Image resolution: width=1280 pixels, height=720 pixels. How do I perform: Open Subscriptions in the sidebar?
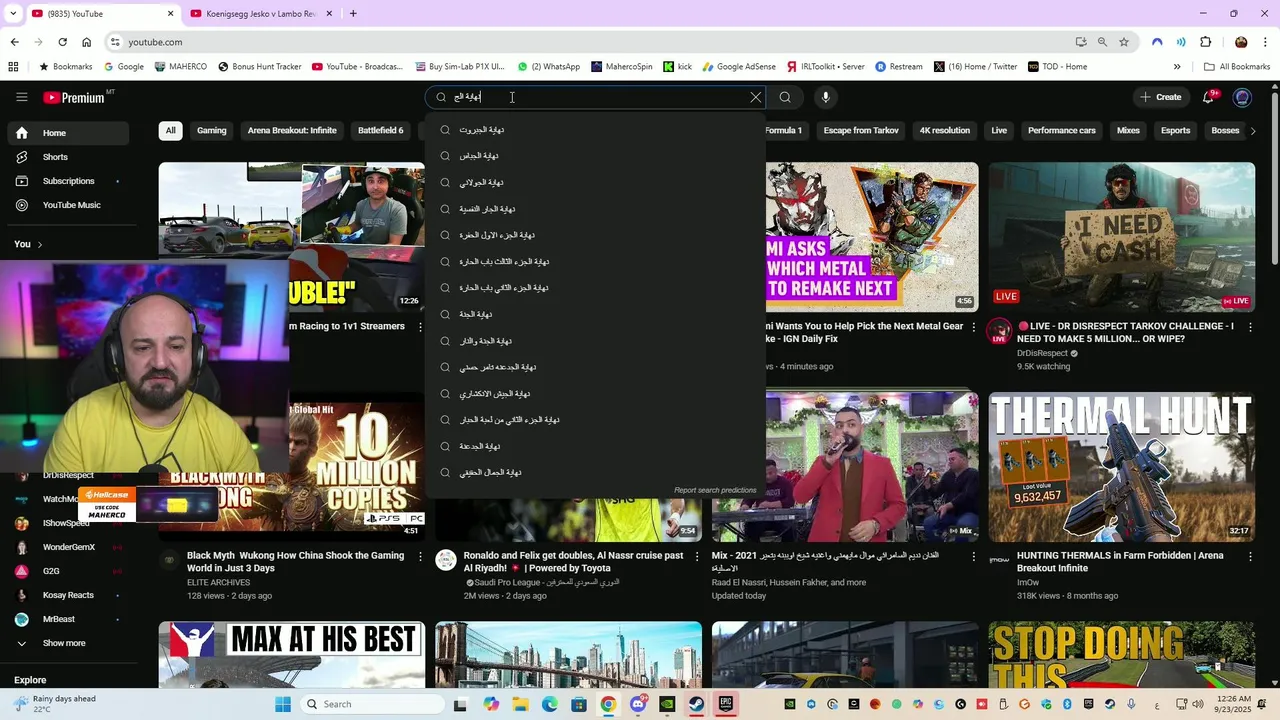point(68,181)
